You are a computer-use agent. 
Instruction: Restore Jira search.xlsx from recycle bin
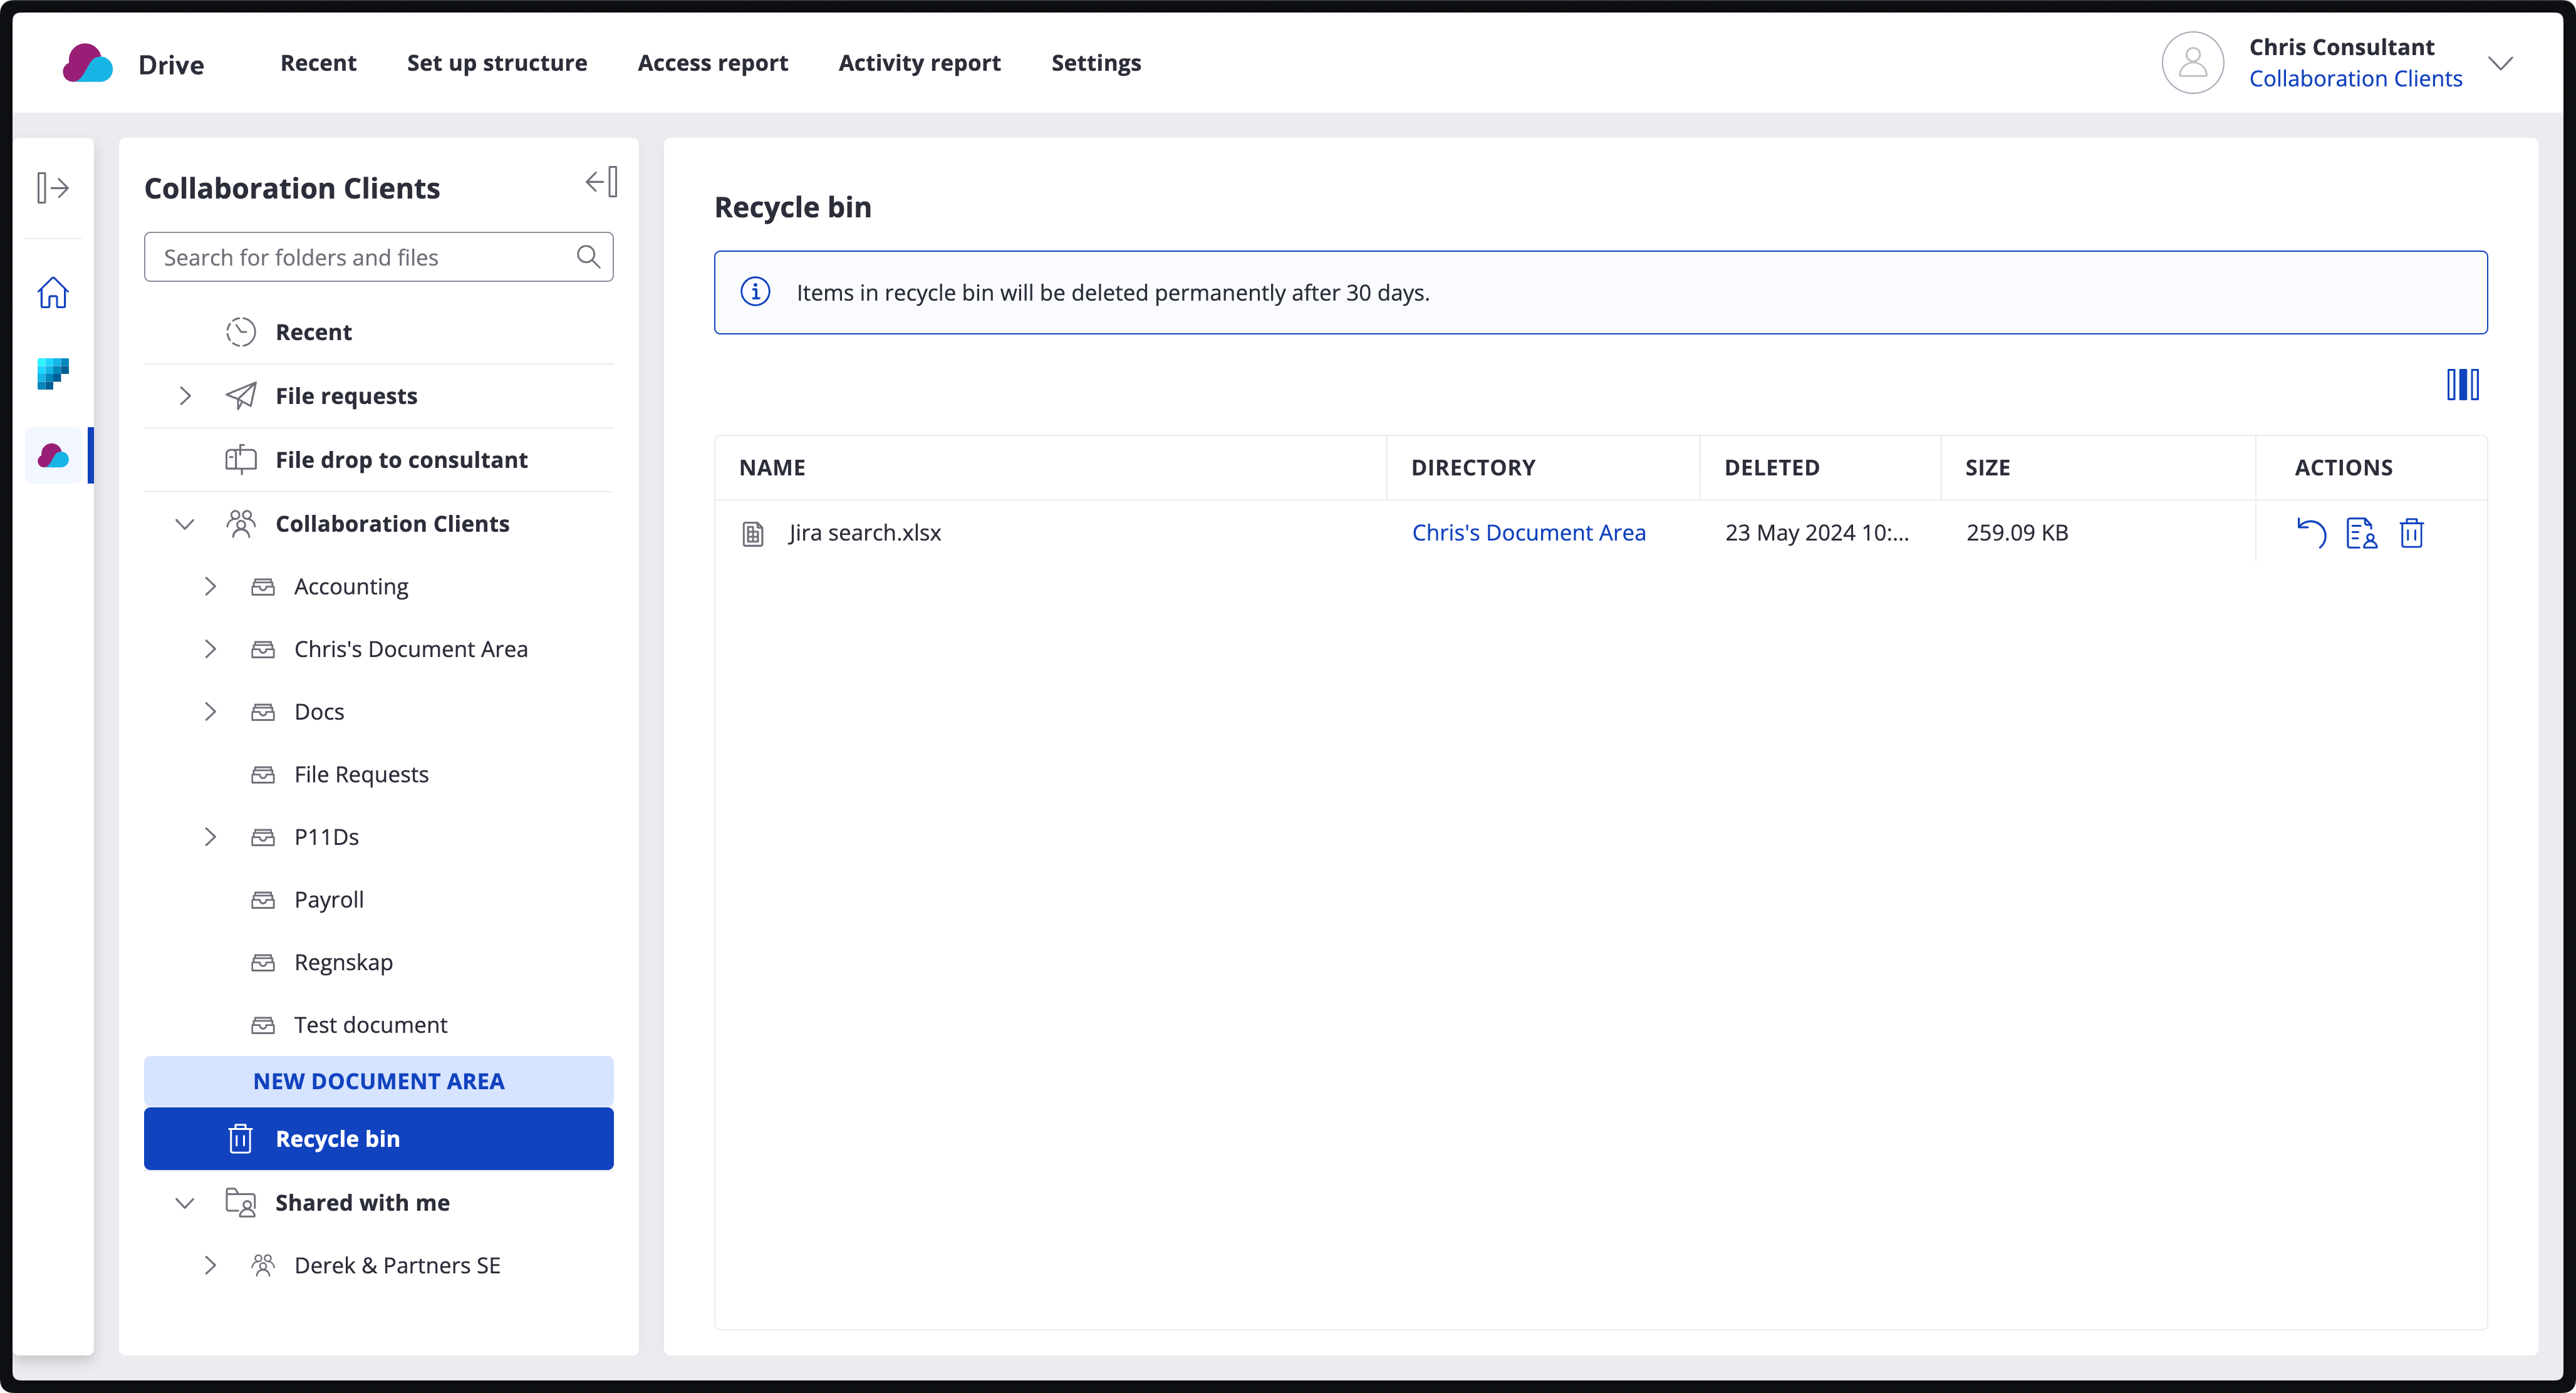(x=2311, y=533)
